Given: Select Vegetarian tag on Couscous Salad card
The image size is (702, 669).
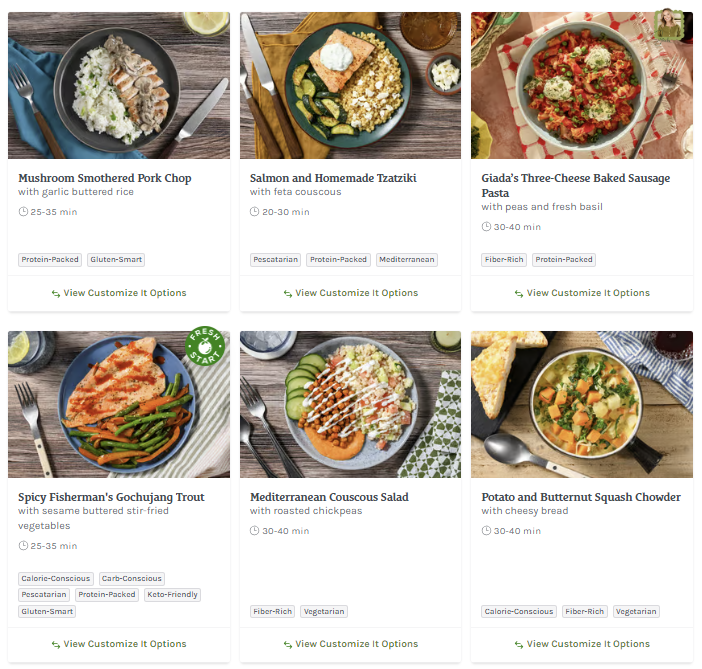Looking at the screenshot, I should [324, 612].
